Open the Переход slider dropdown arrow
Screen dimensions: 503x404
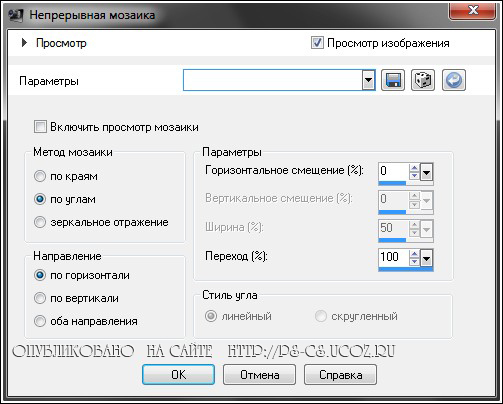pos(426,258)
